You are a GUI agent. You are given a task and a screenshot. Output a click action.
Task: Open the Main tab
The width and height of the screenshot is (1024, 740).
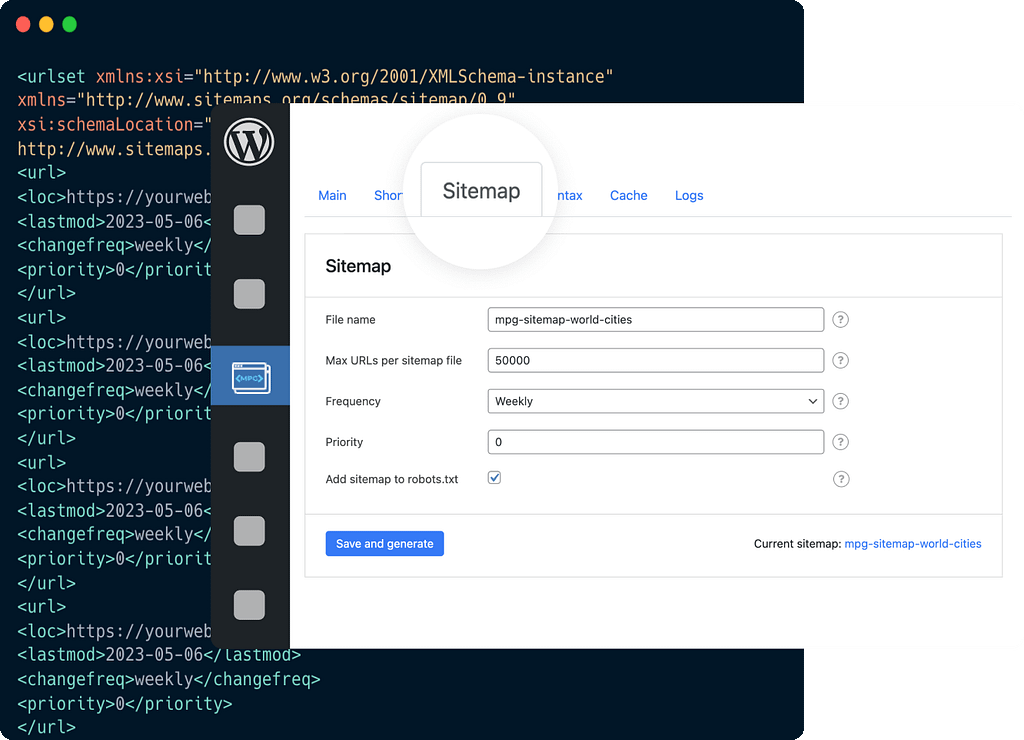(x=332, y=196)
